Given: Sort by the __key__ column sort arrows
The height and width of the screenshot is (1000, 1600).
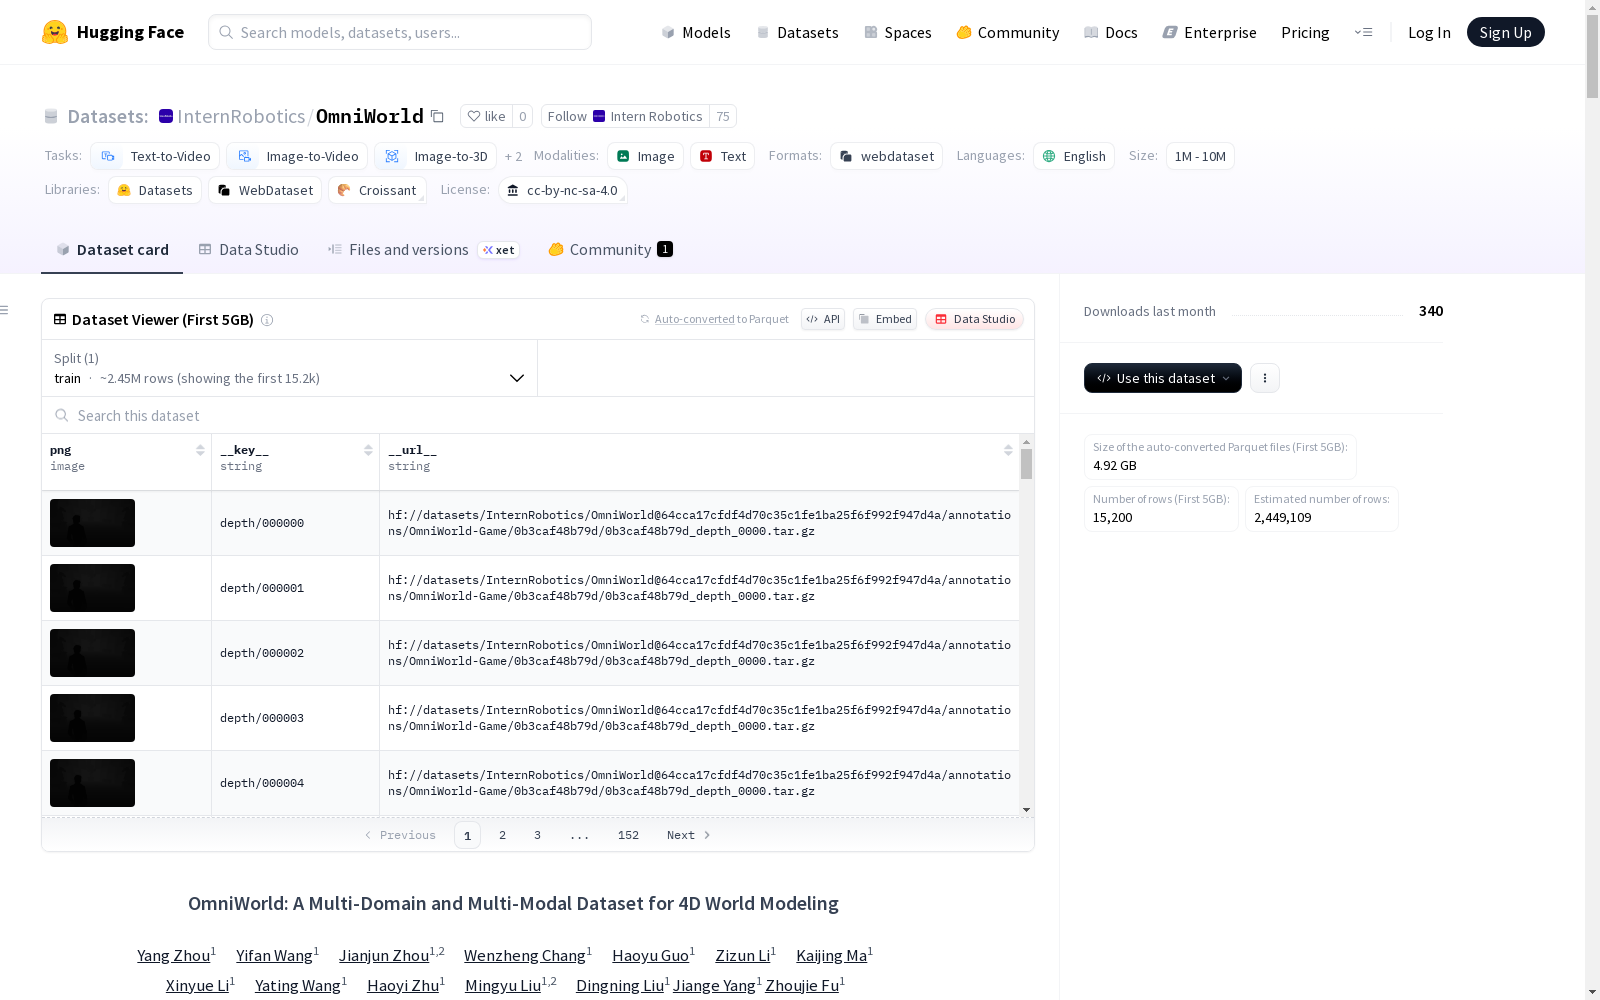Looking at the screenshot, I should pos(368,450).
